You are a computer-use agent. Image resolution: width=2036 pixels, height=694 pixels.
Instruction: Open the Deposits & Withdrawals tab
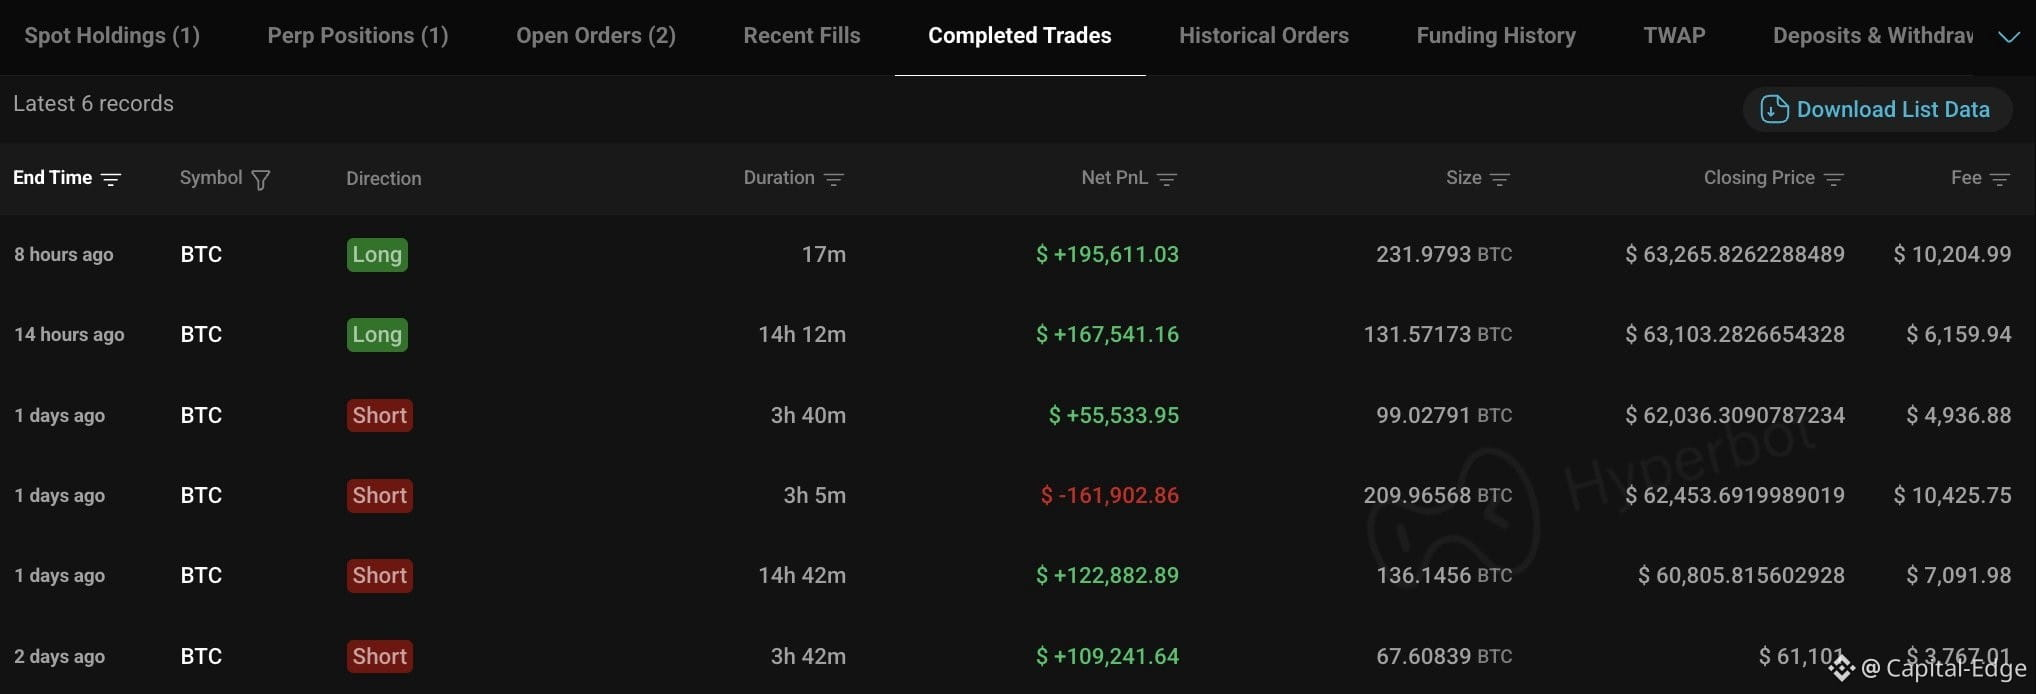tap(1873, 36)
